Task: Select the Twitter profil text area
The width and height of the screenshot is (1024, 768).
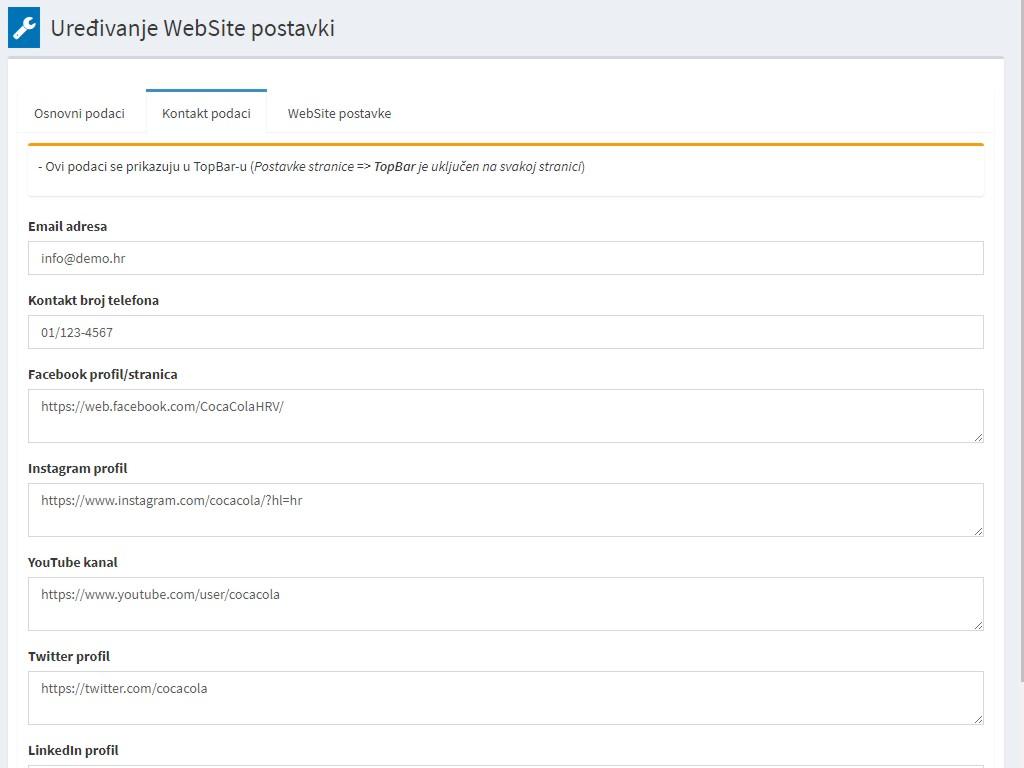Action: (505, 697)
